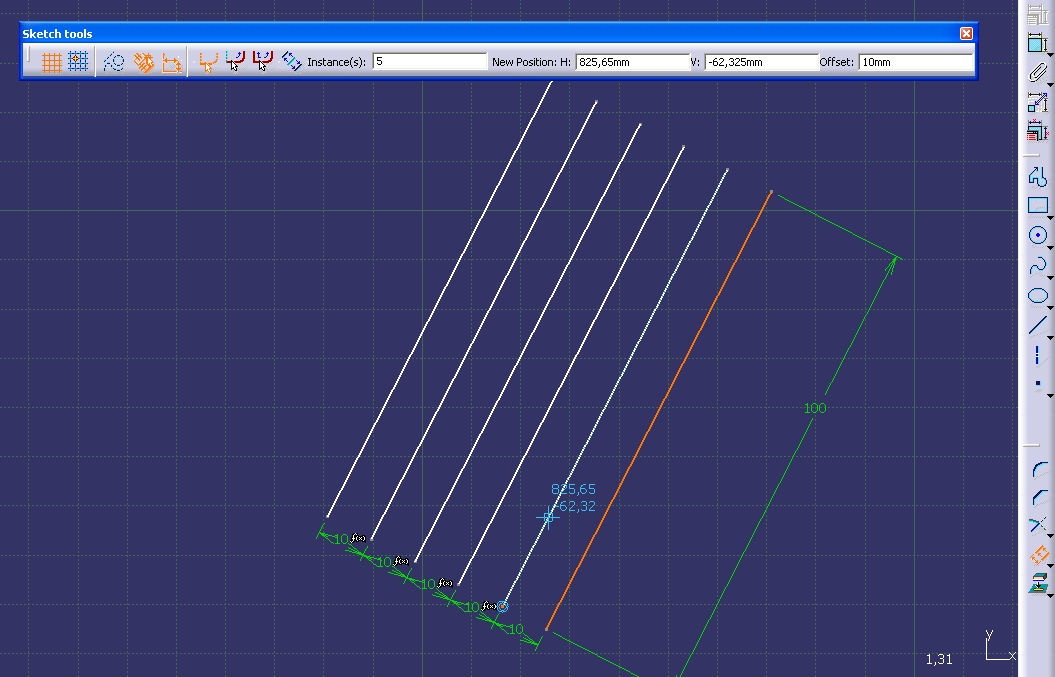Select the Project 3D Elements tool
Viewport: 1055px width, 677px height.
(x=1039, y=583)
